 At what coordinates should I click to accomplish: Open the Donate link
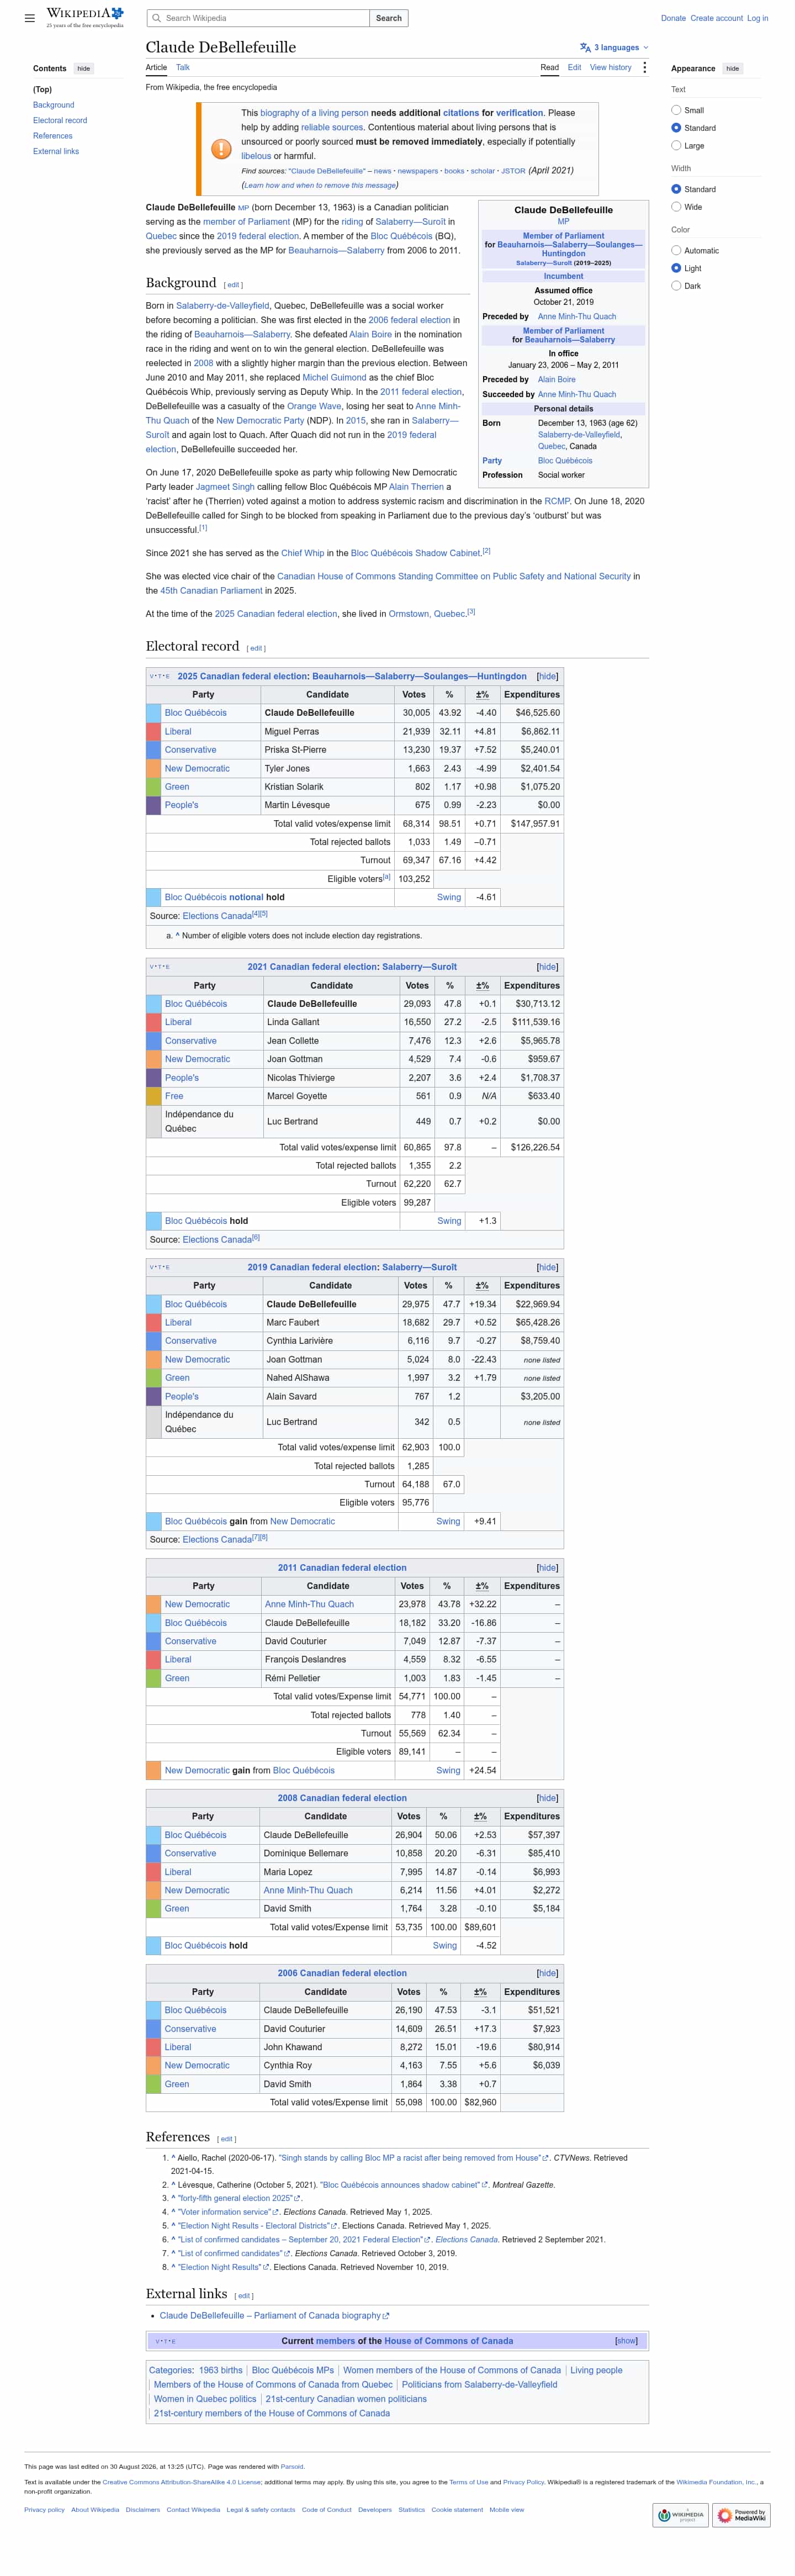coord(673,18)
